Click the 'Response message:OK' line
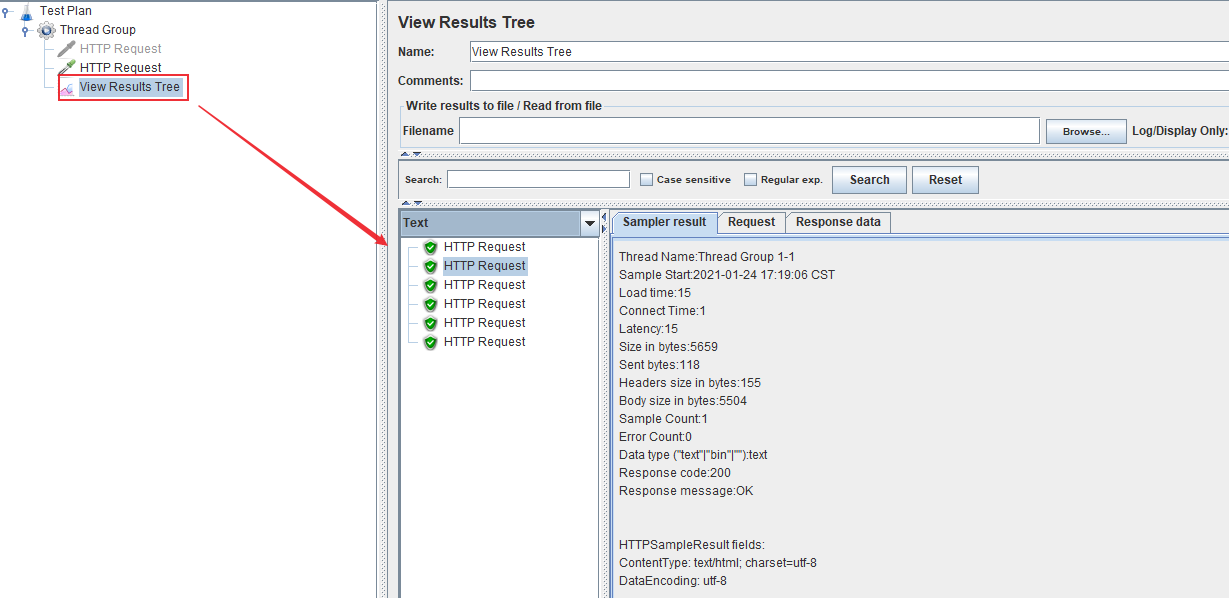The height and width of the screenshot is (598, 1229). 686,491
